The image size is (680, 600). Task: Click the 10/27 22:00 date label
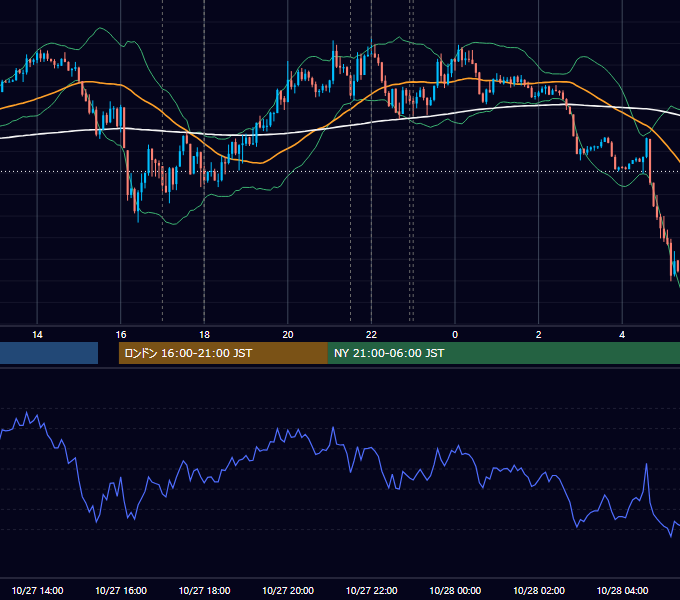[x=371, y=590]
